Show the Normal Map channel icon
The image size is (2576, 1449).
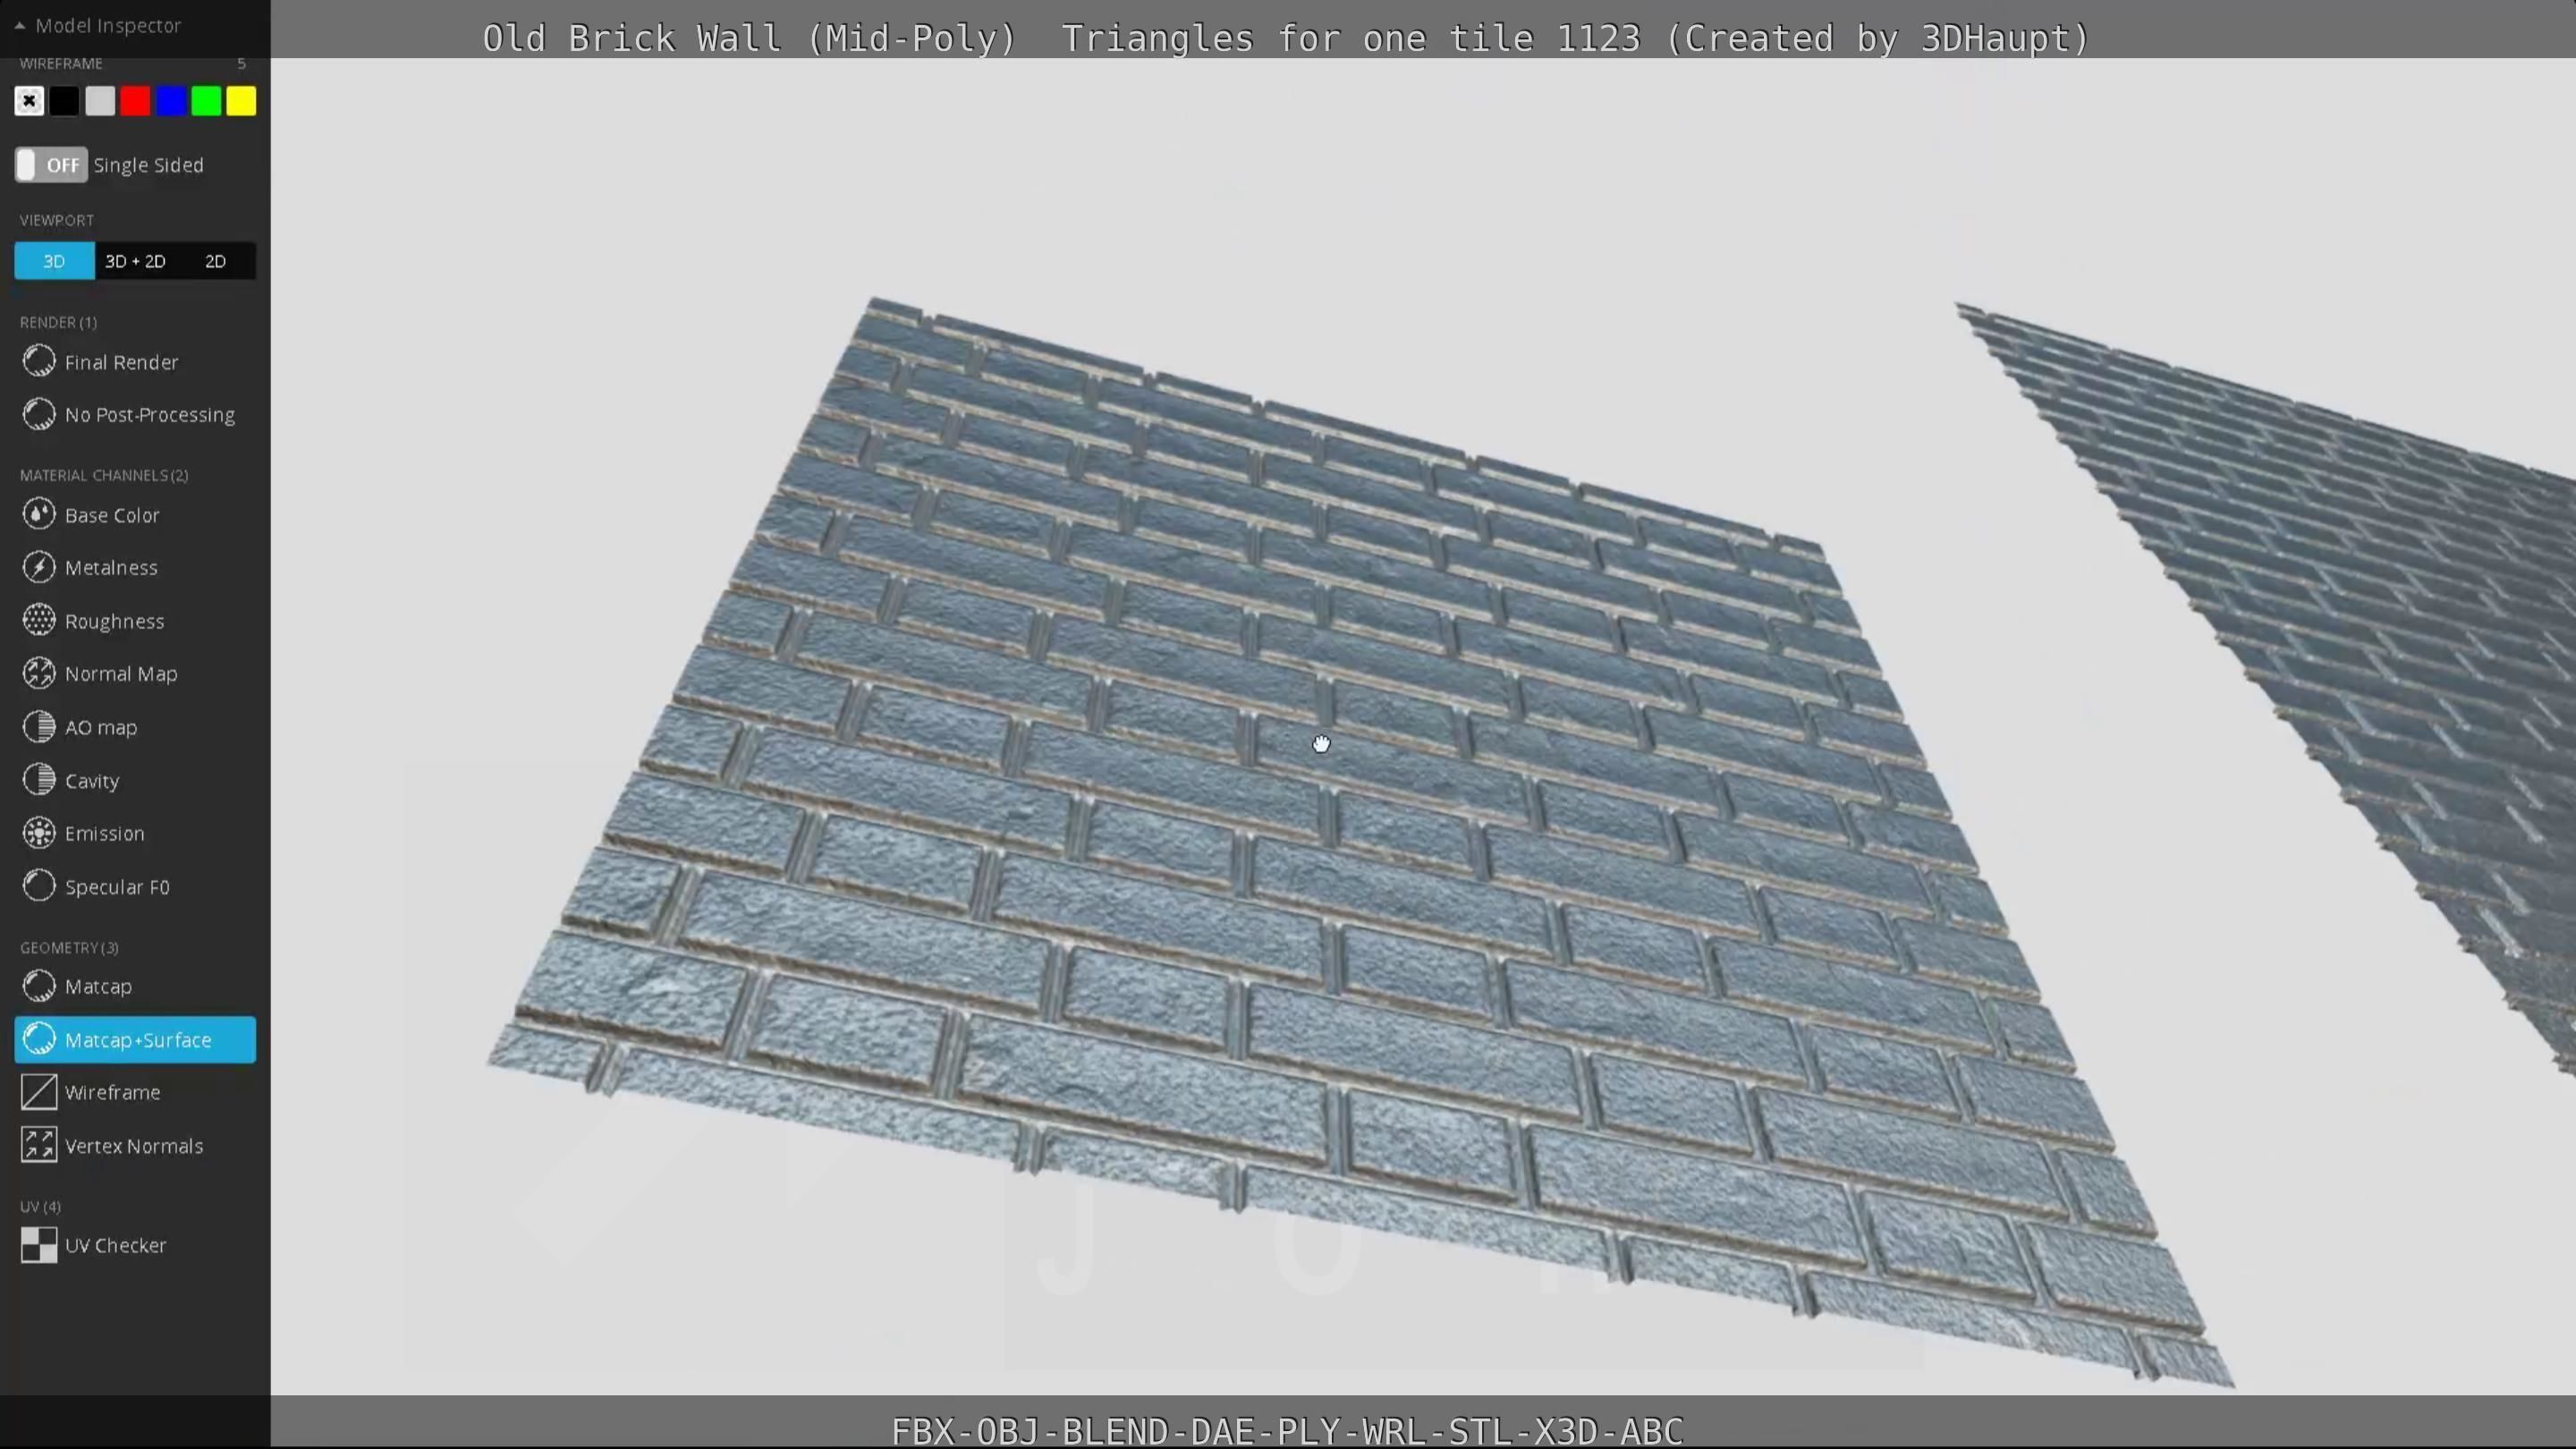[39, 673]
